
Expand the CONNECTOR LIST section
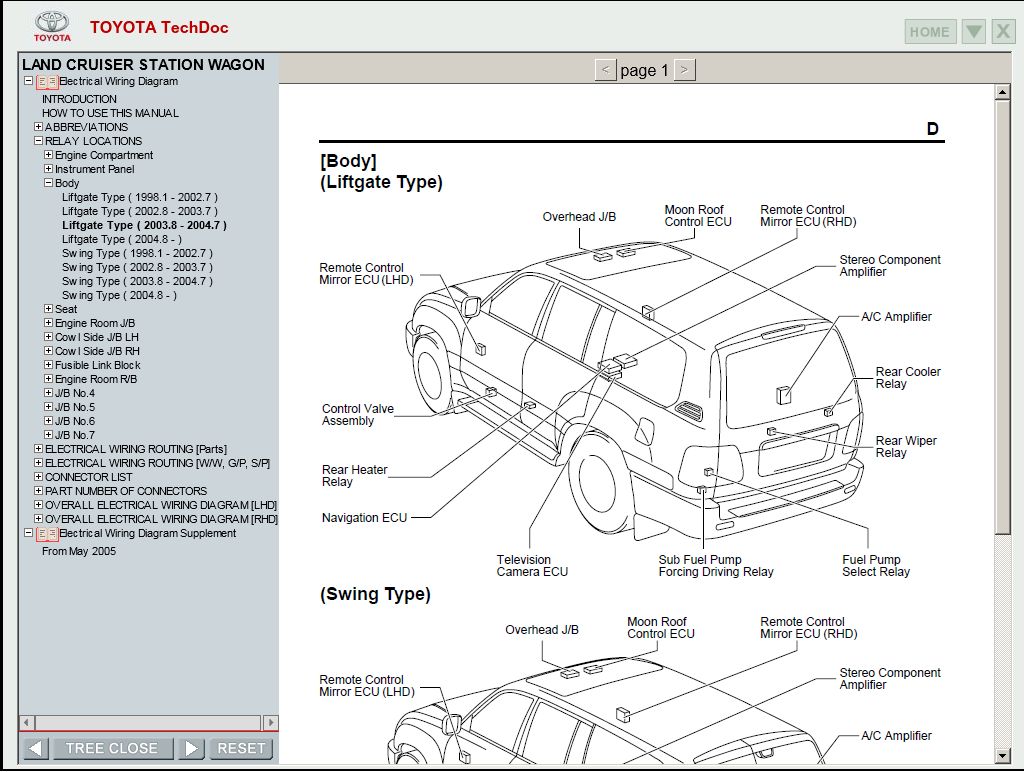(x=39, y=477)
